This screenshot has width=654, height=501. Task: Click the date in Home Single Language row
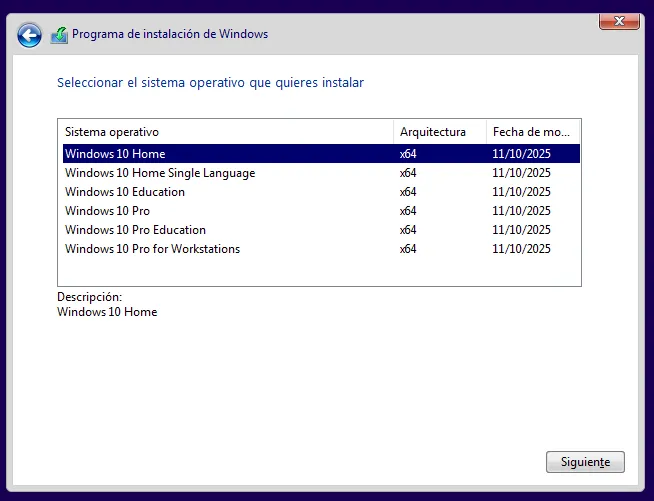click(x=521, y=173)
